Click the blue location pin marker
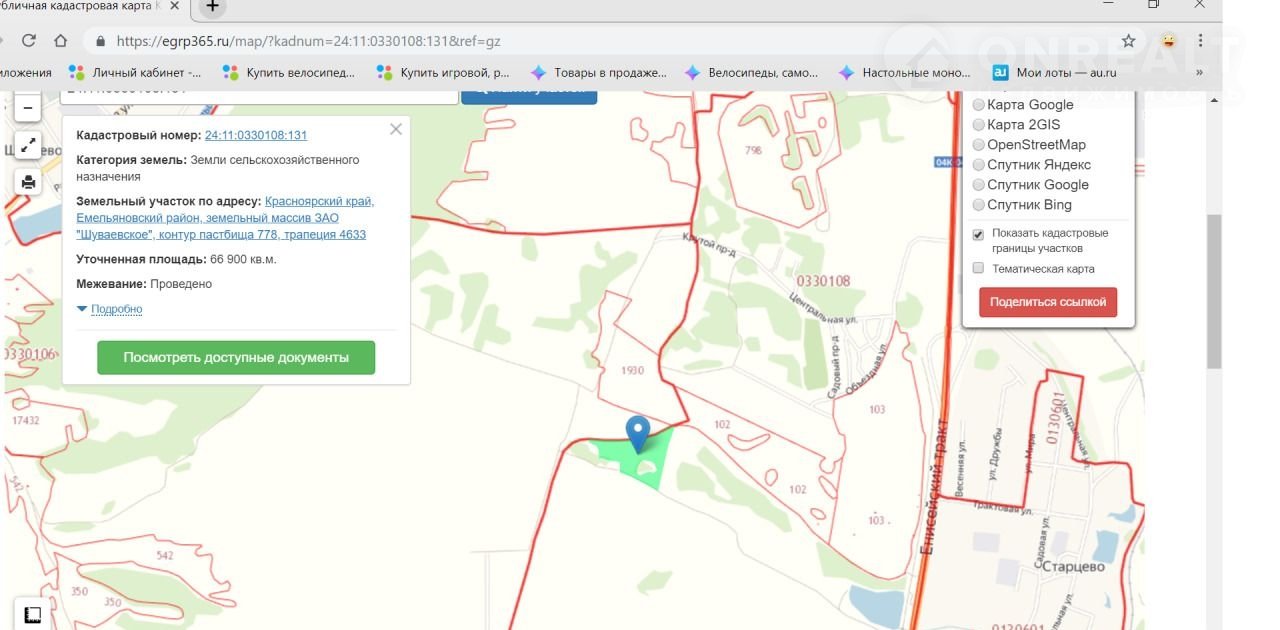The width and height of the screenshot is (1280, 630). pos(637,433)
